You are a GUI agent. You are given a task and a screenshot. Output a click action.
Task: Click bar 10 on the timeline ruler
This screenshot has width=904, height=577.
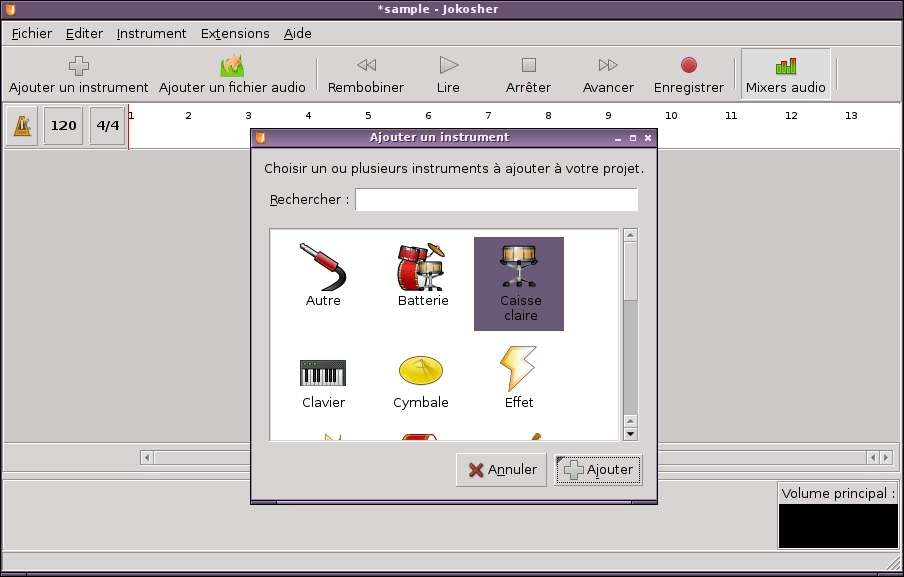[671, 115]
